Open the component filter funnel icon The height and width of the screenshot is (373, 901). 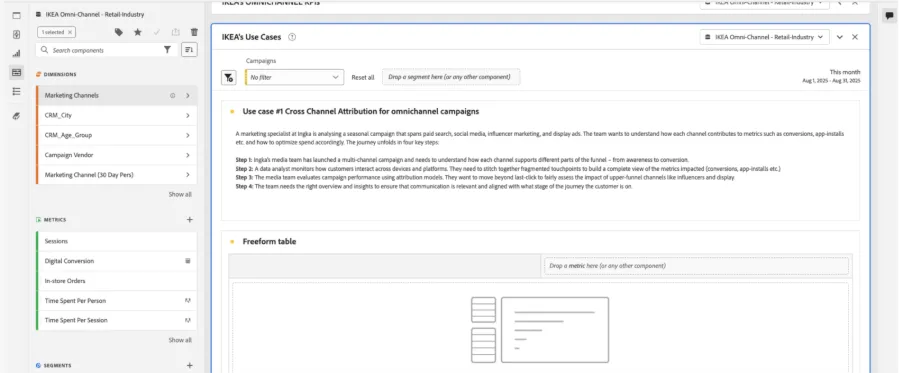coord(167,50)
